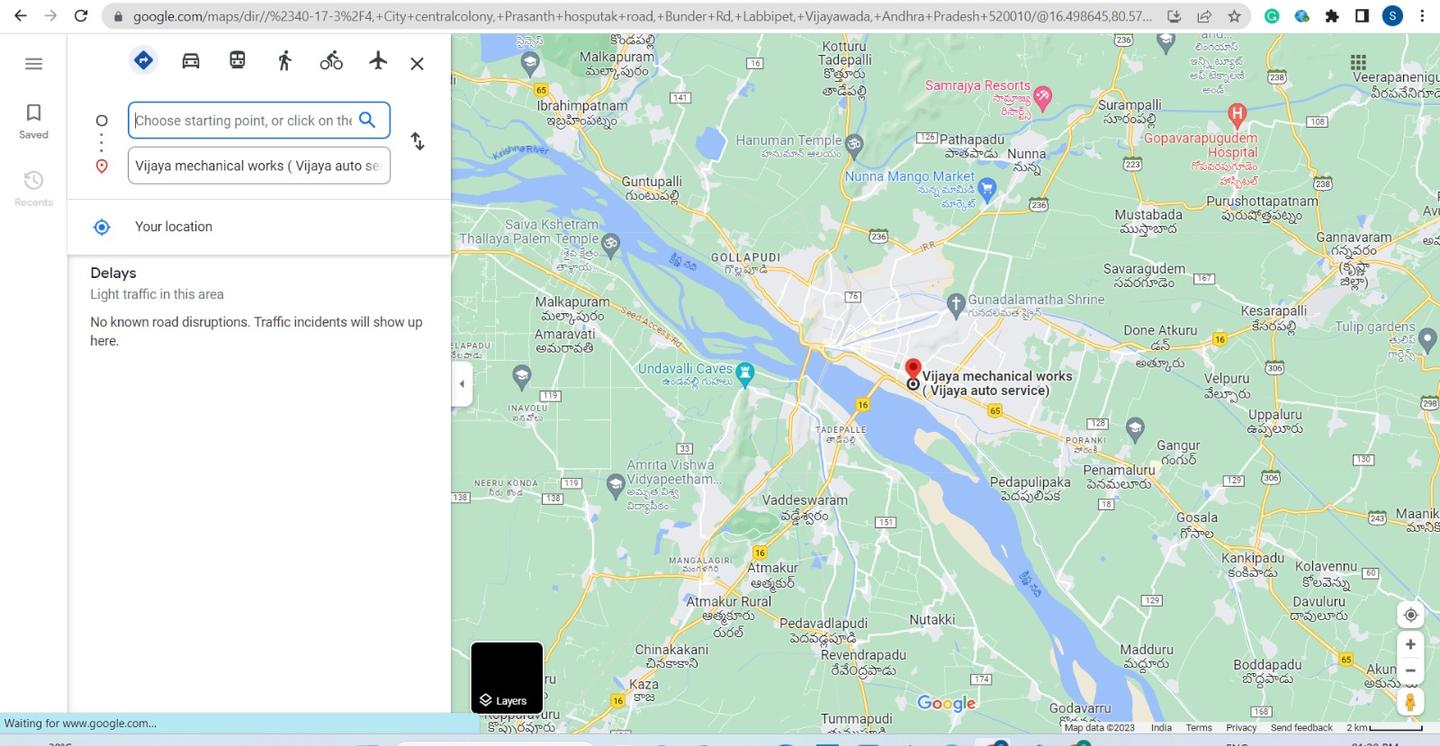This screenshot has height=746, width=1440.
Task: Select cycling travel mode
Action: pos(331,61)
